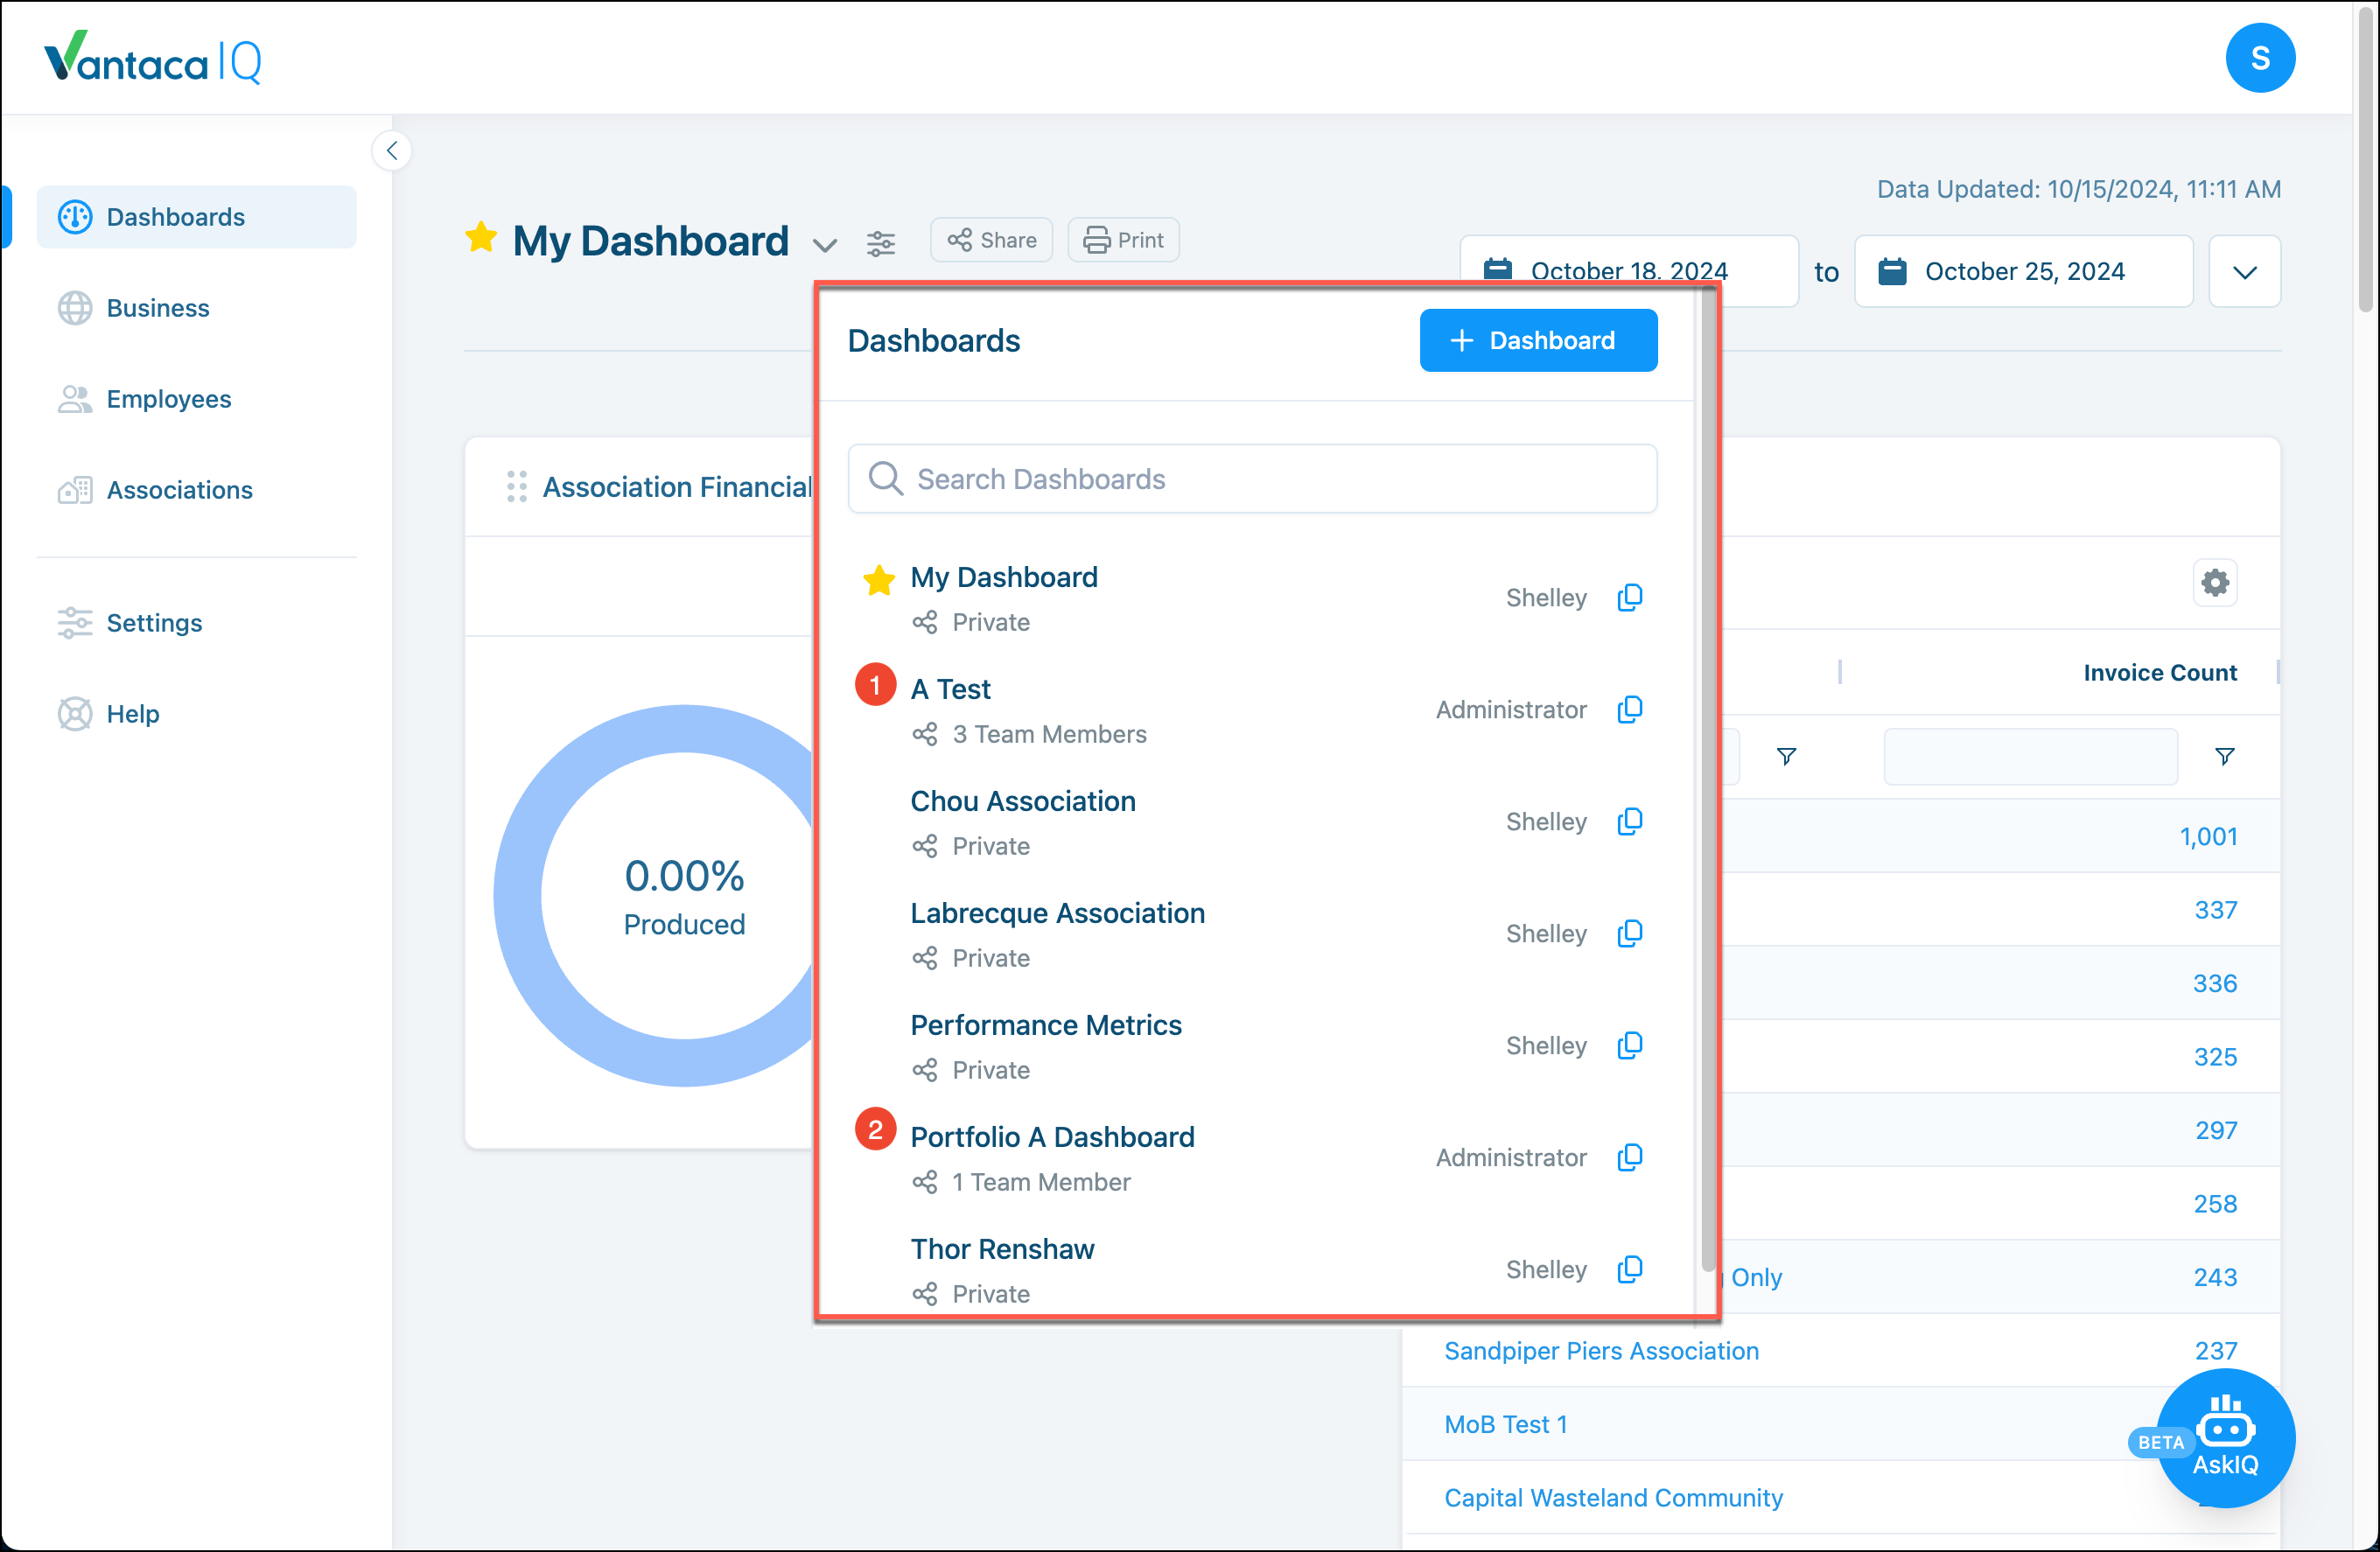Copy the Chou Association dashboard
Screen dimensions: 2380x1552
click(x=1630, y=821)
